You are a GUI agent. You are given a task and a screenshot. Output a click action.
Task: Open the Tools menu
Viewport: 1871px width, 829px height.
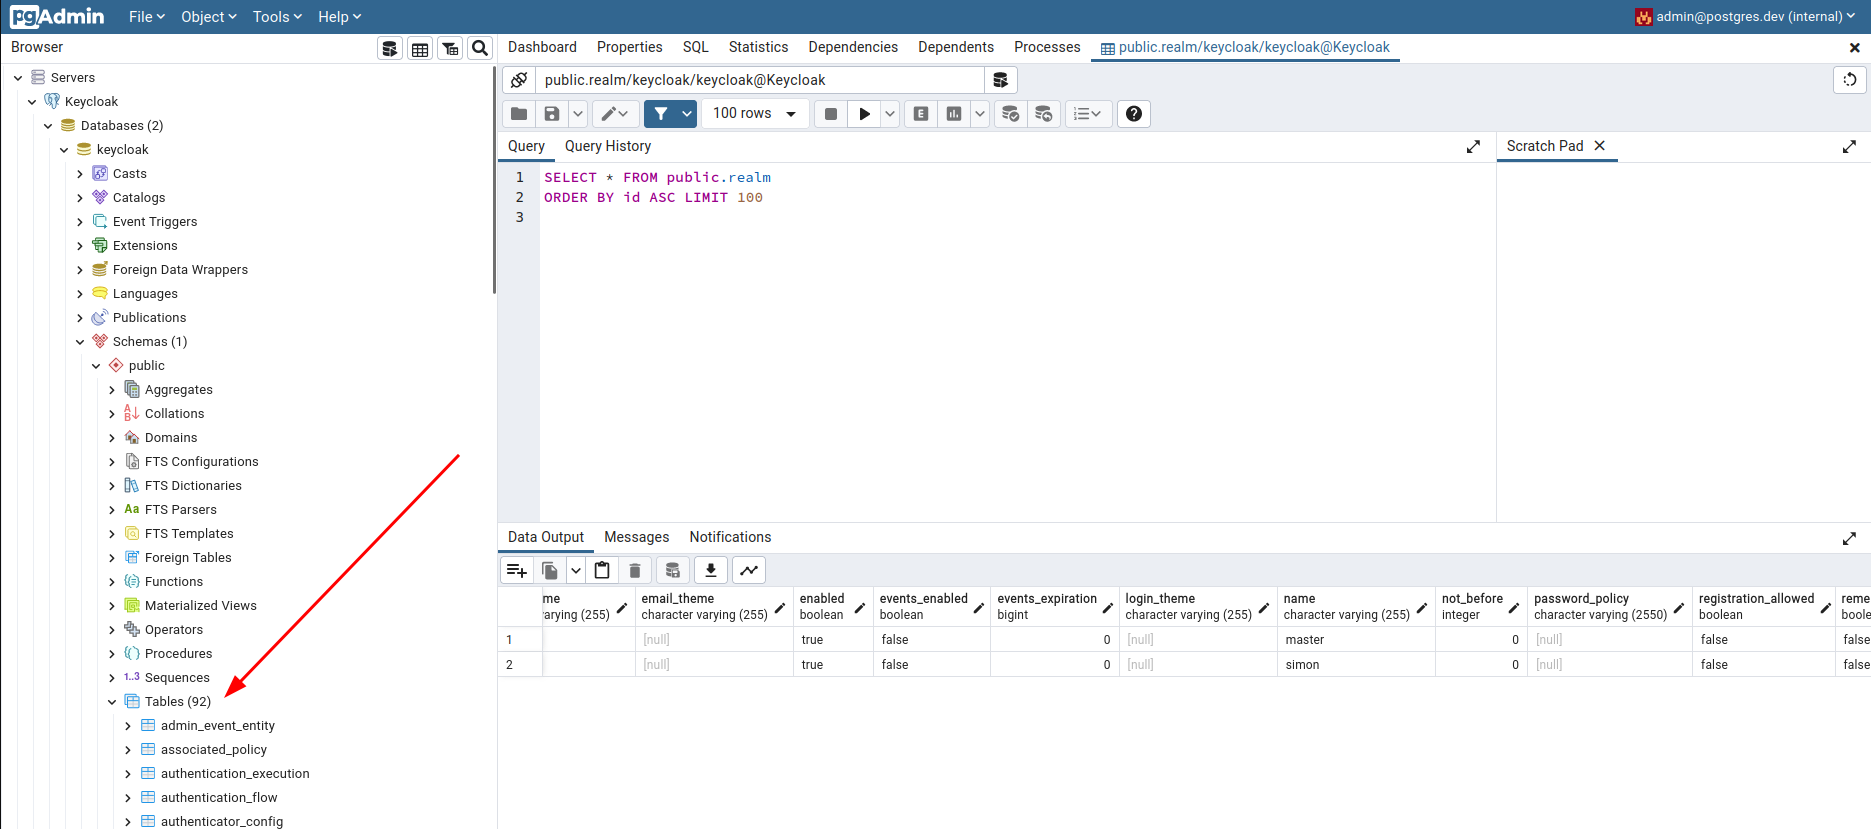tap(278, 17)
